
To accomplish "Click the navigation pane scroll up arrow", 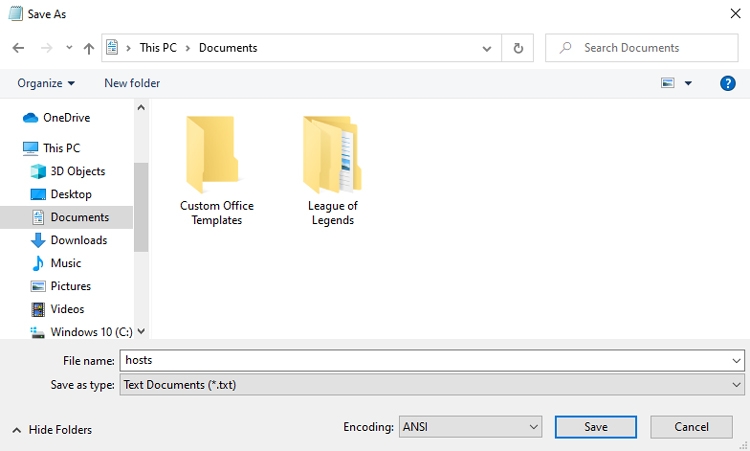I will click(141, 108).
